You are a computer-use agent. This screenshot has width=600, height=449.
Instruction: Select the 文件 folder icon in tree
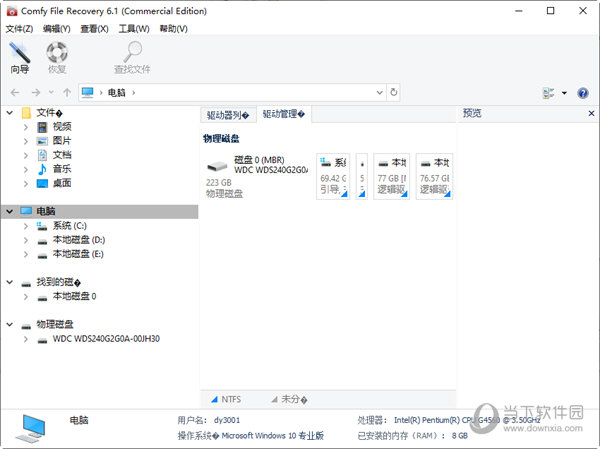(26, 113)
